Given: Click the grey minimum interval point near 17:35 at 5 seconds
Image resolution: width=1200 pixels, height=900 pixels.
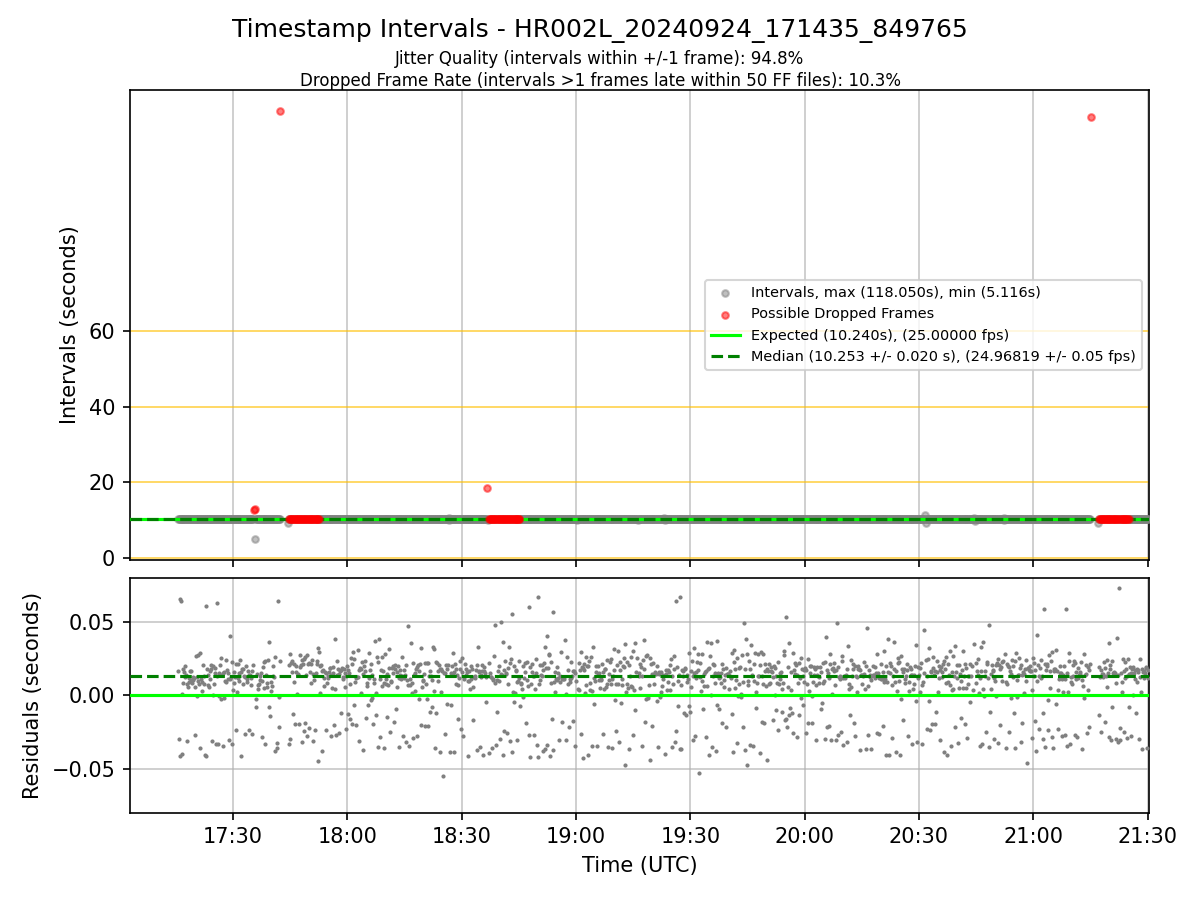Looking at the screenshot, I should (255, 539).
